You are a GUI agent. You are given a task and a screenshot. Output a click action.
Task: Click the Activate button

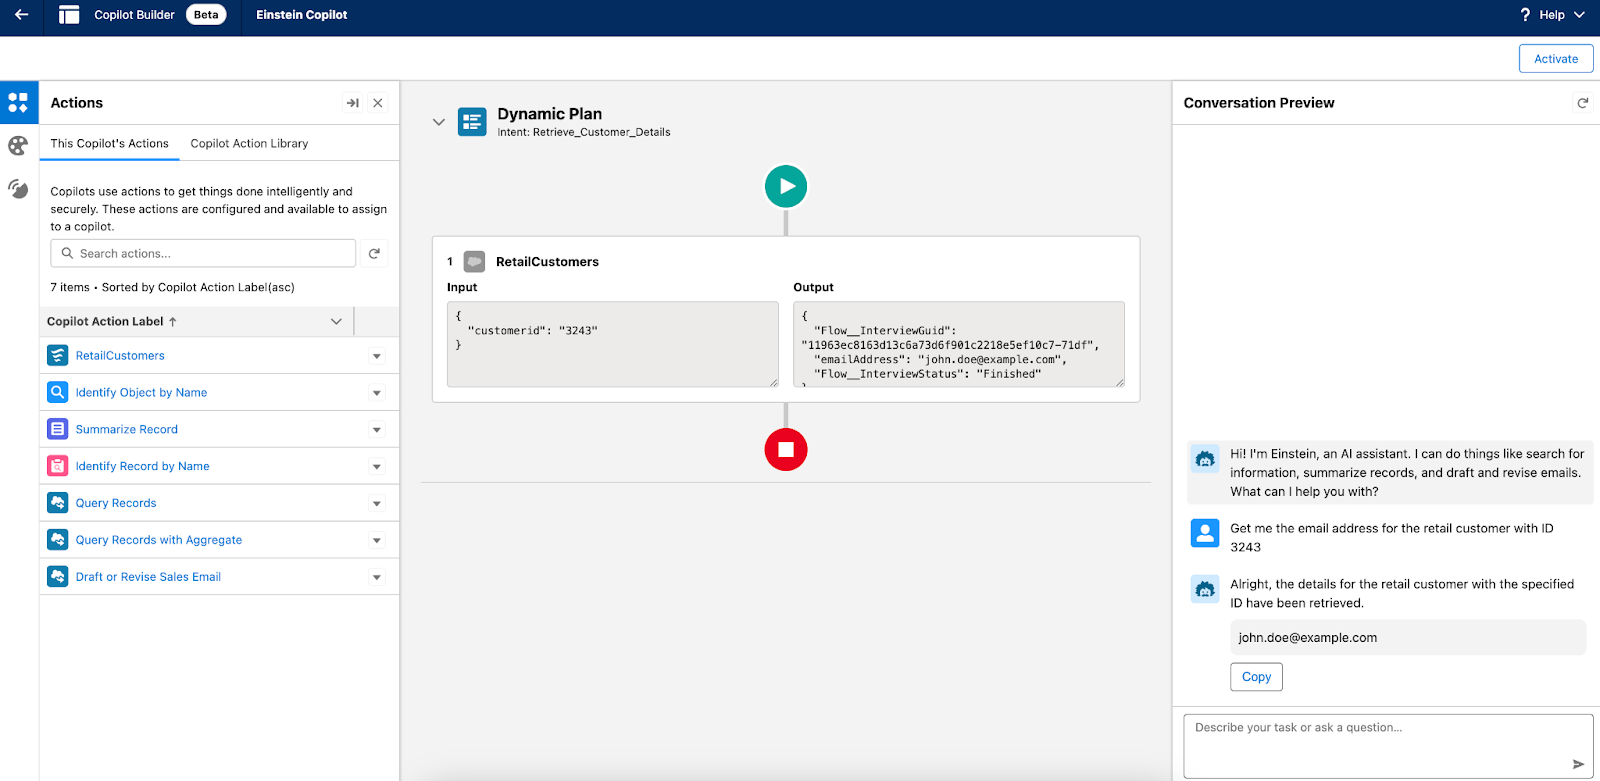click(1556, 59)
